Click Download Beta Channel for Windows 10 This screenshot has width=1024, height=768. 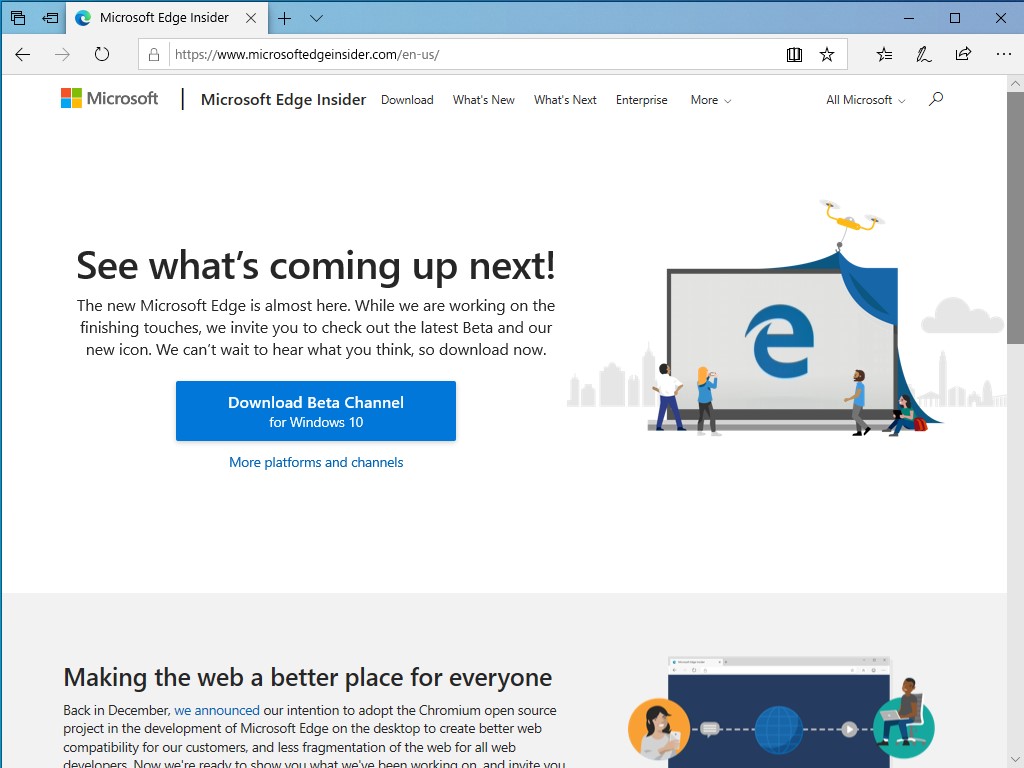coord(316,410)
